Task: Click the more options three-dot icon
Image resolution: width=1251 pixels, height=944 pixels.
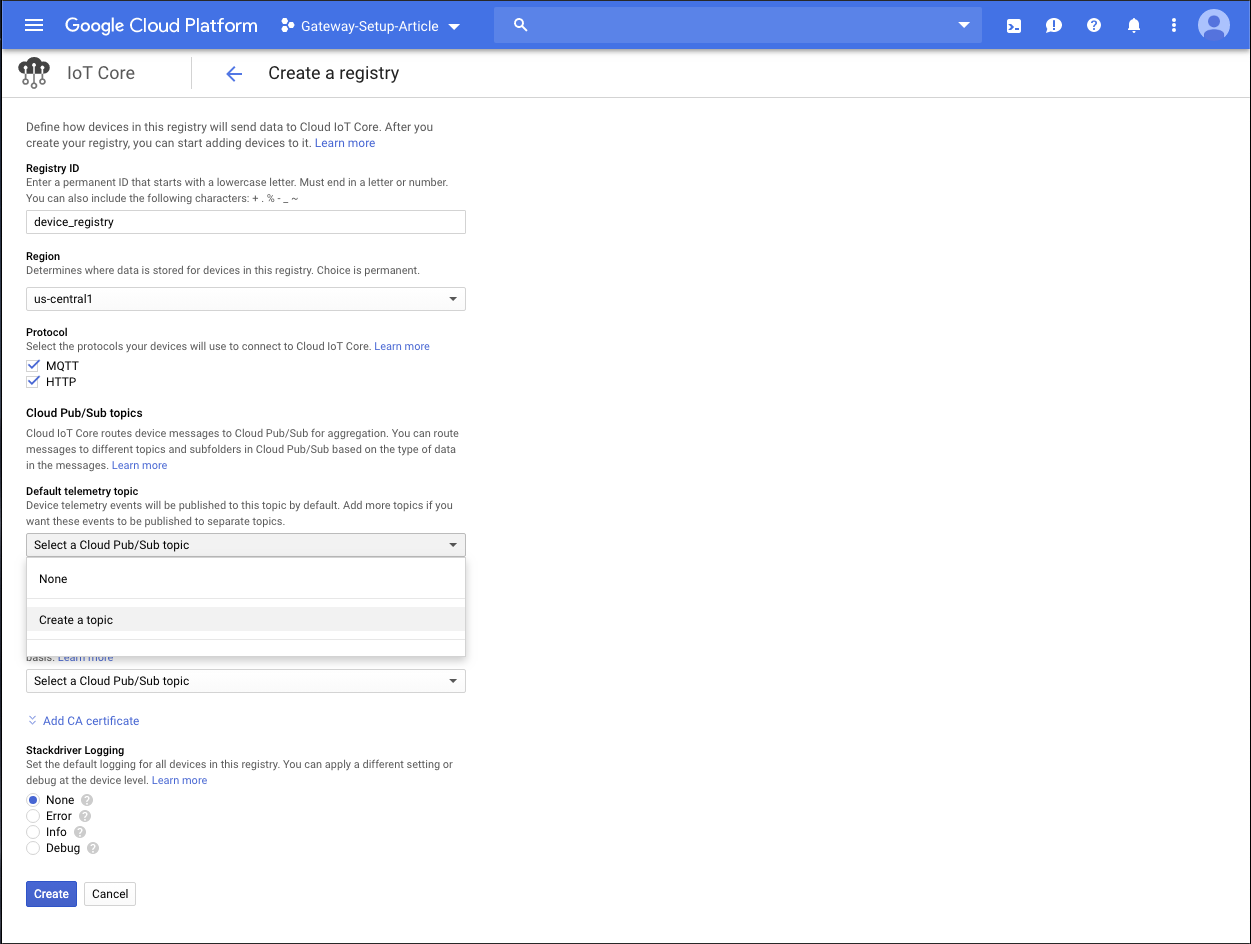Action: (x=1173, y=25)
